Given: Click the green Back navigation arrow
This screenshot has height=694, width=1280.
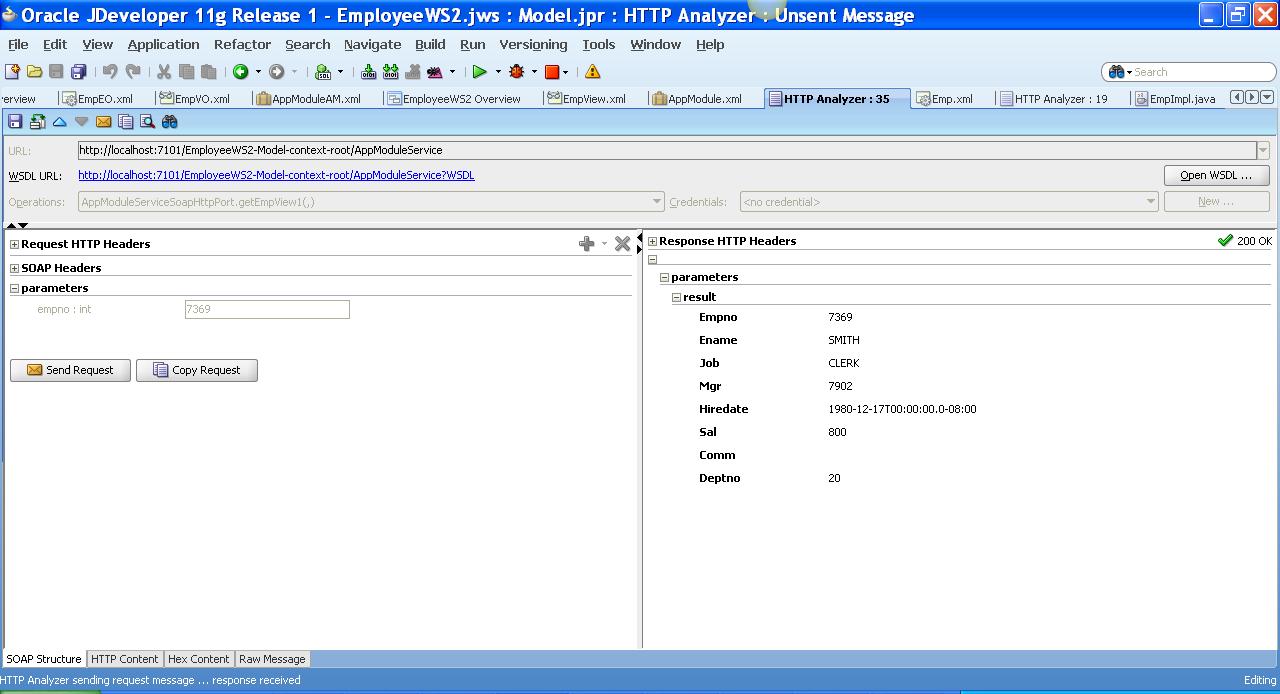Looking at the screenshot, I should 240,71.
